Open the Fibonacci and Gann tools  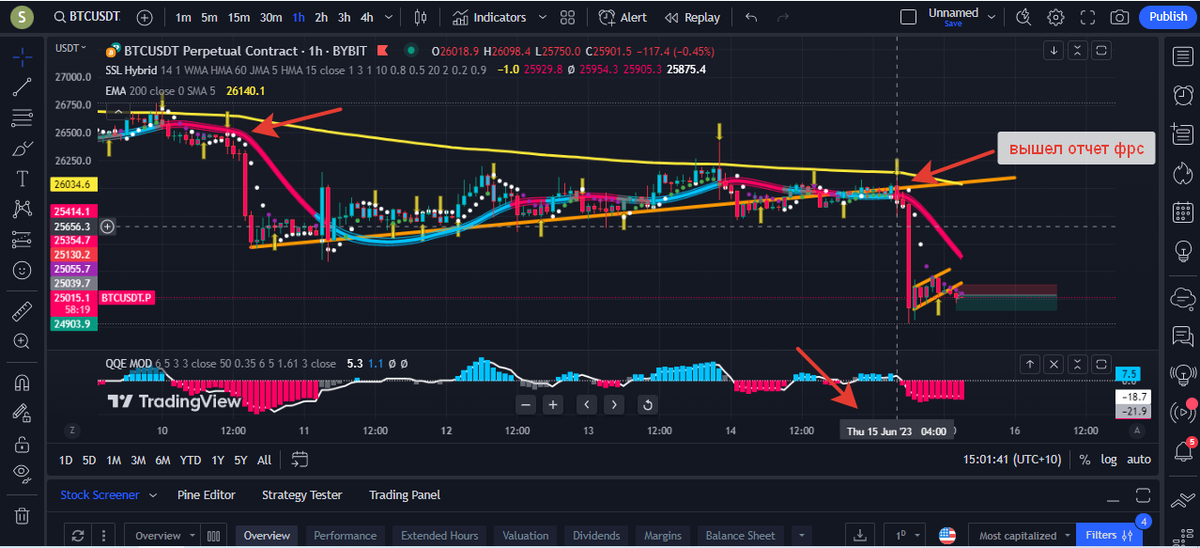(x=22, y=118)
